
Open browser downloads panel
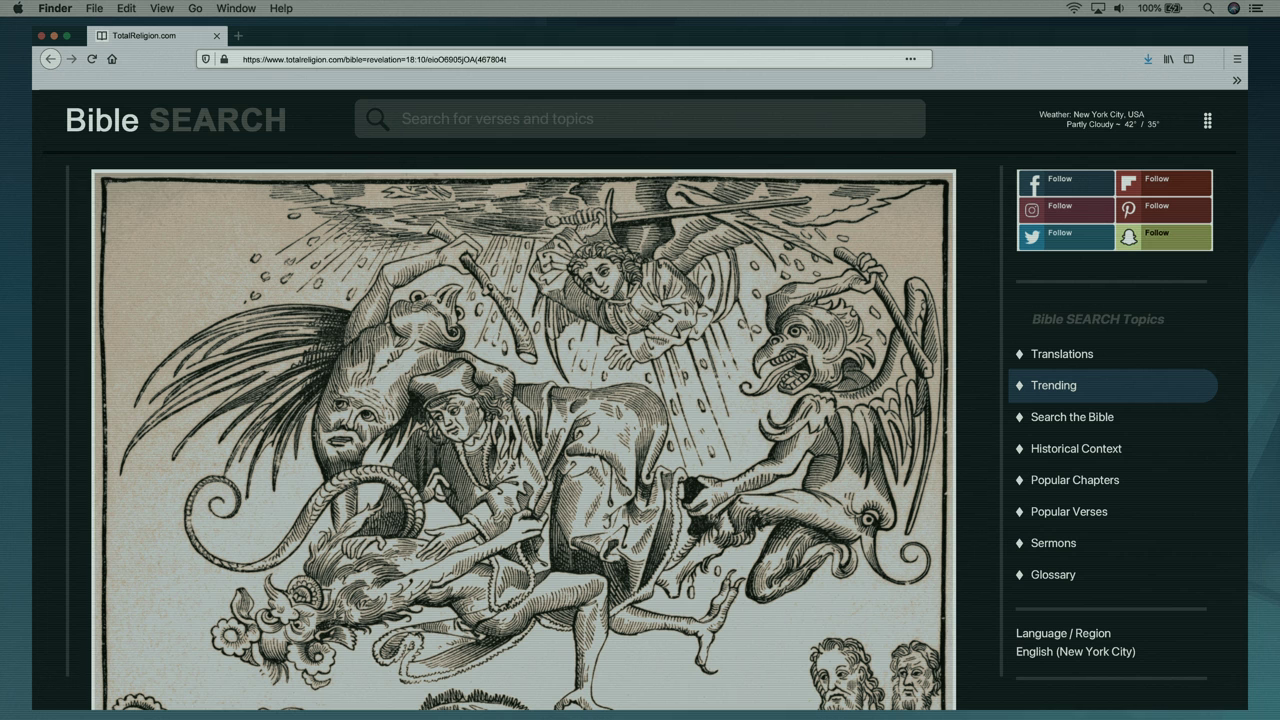click(1148, 59)
